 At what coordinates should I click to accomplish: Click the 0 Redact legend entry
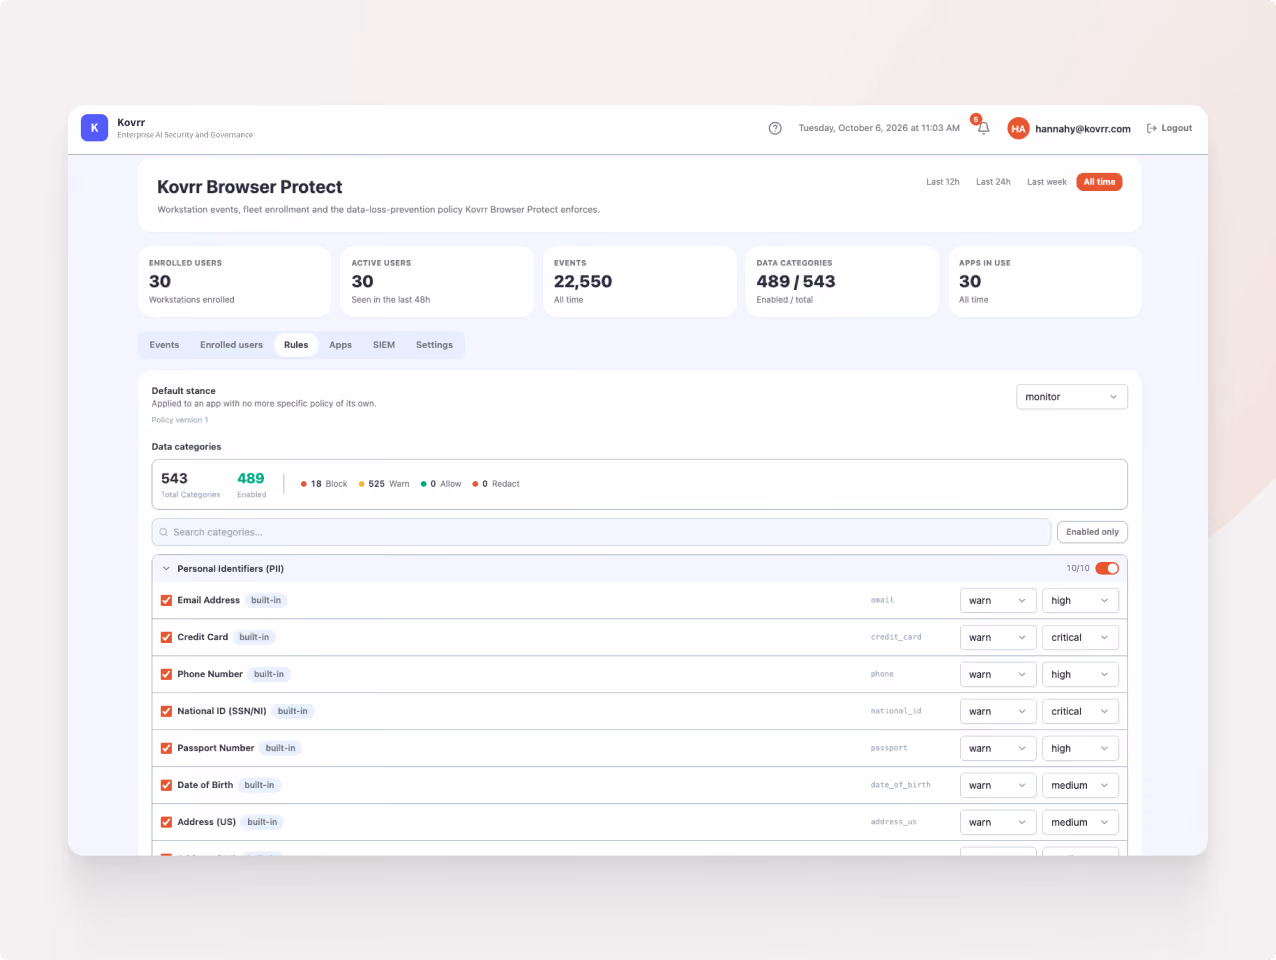tap(496, 484)
